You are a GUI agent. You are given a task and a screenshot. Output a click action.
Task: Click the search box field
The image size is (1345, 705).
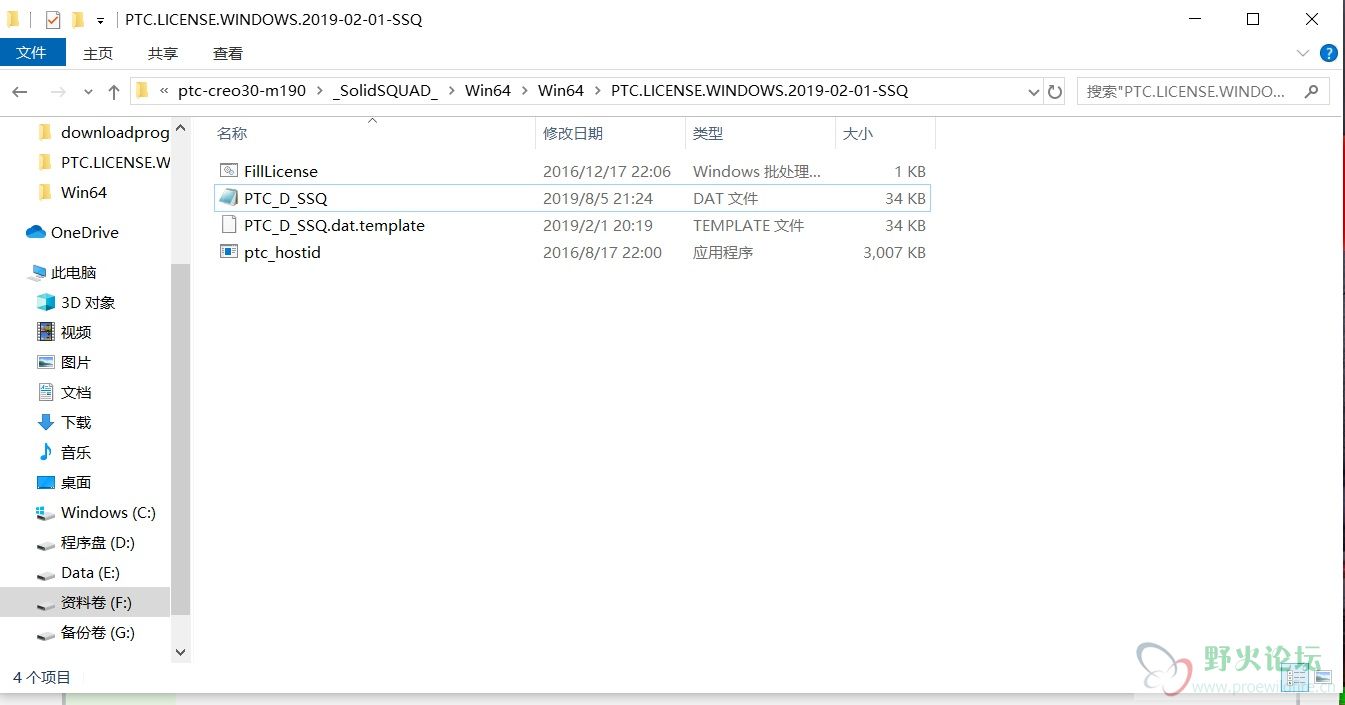click(x=1202, y=91)
